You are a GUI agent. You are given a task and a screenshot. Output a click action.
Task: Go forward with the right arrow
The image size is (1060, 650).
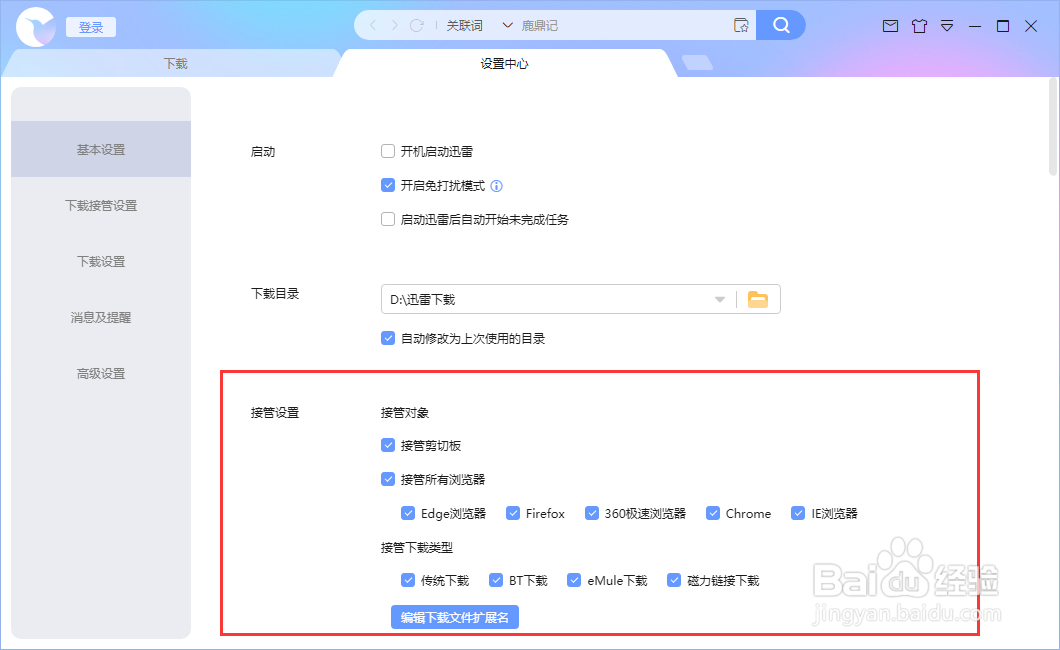pos(394,26)
